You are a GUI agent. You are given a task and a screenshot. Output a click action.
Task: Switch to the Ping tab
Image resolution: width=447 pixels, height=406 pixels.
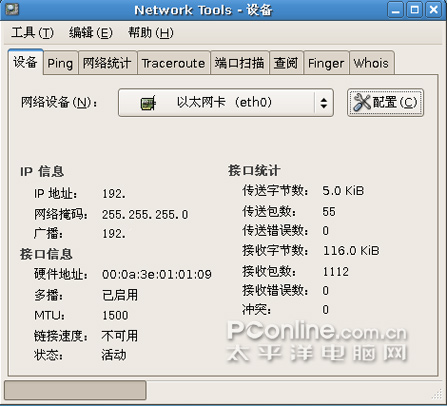coord(60,63)
